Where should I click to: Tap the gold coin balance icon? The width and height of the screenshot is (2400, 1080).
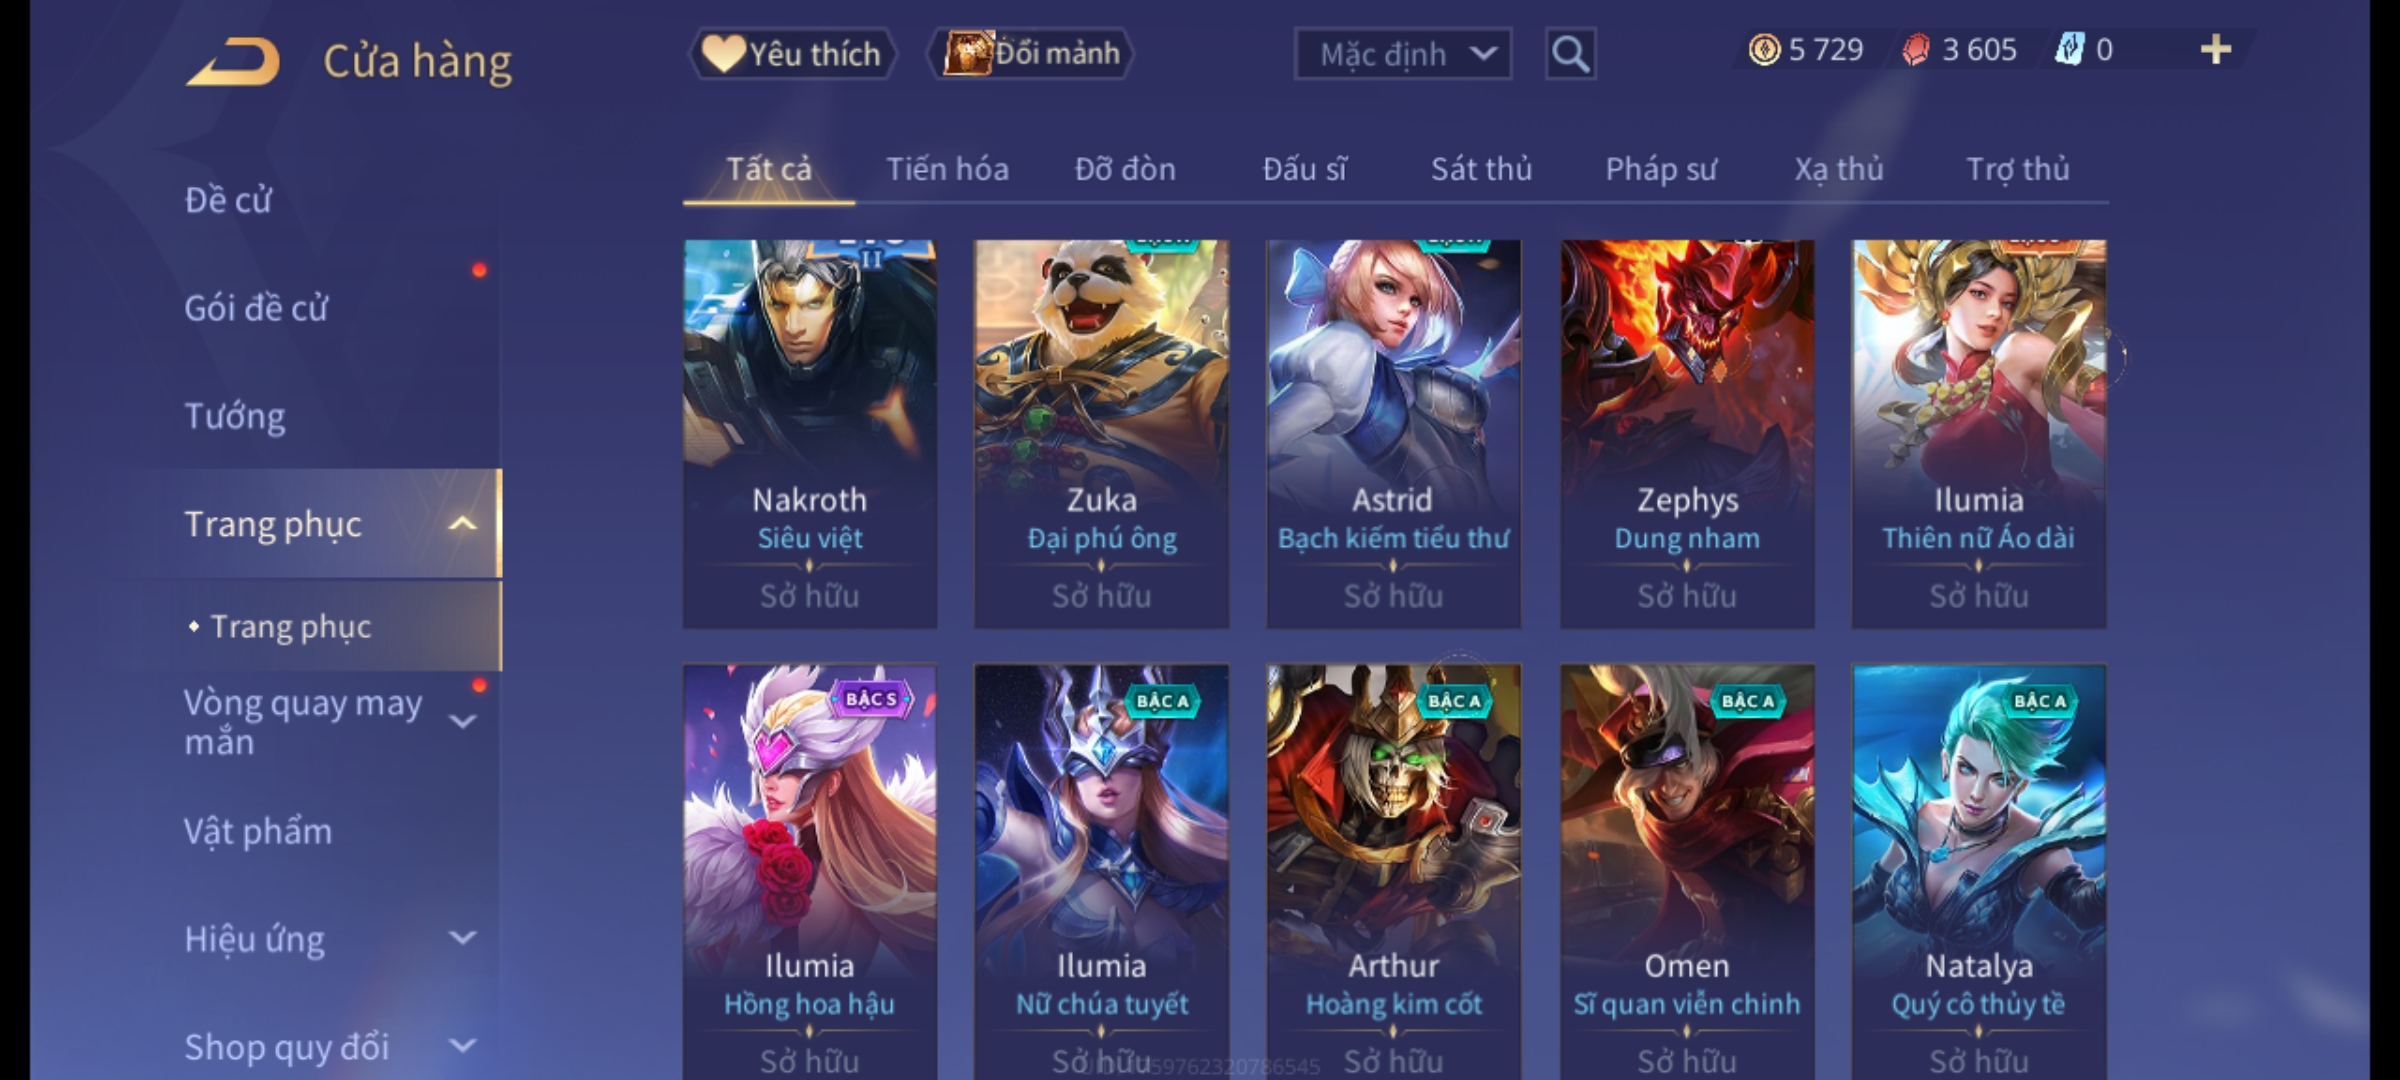(1764, 50)
